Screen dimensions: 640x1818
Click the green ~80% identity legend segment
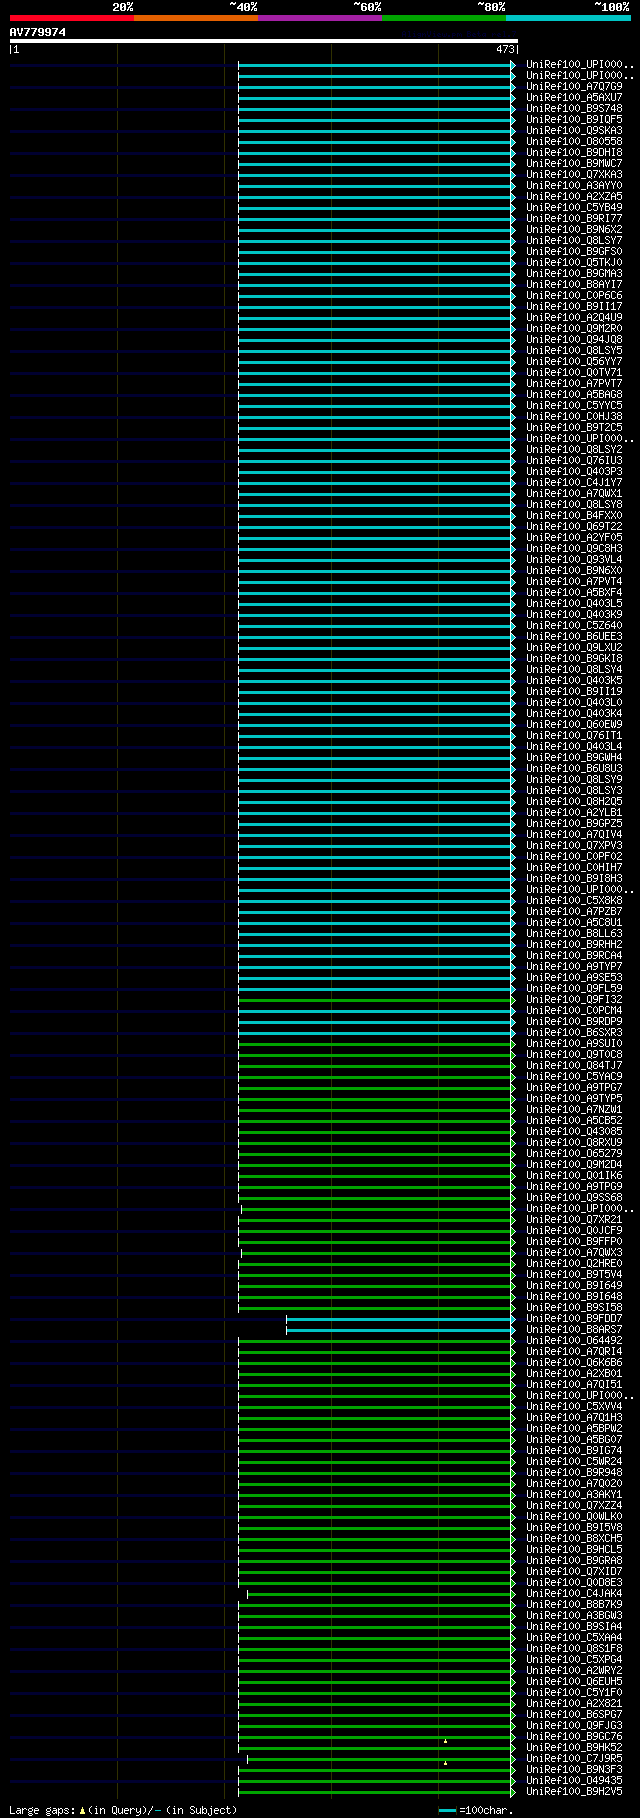444,18
